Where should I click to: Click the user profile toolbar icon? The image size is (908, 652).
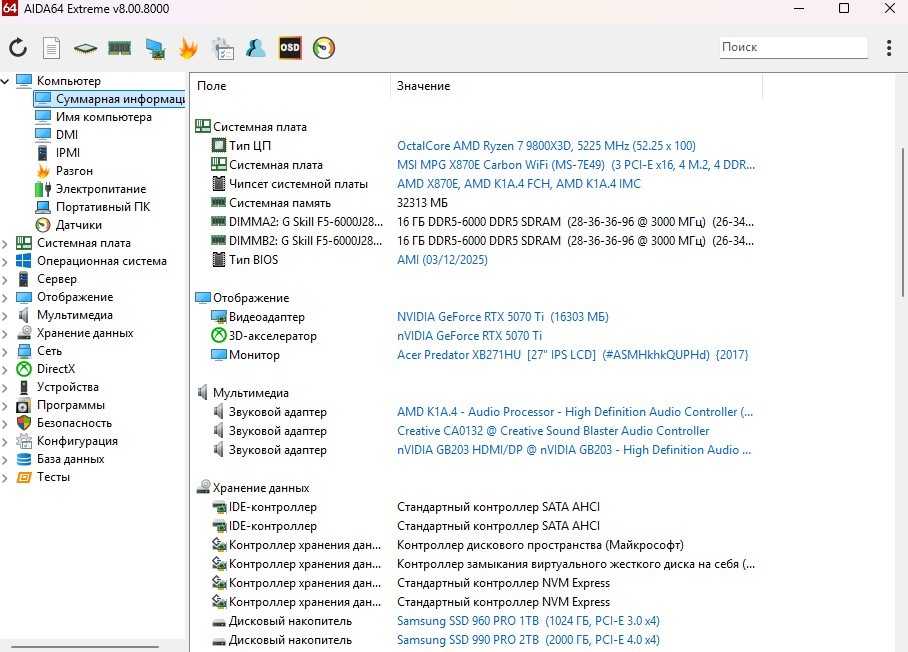click(256, 47)
